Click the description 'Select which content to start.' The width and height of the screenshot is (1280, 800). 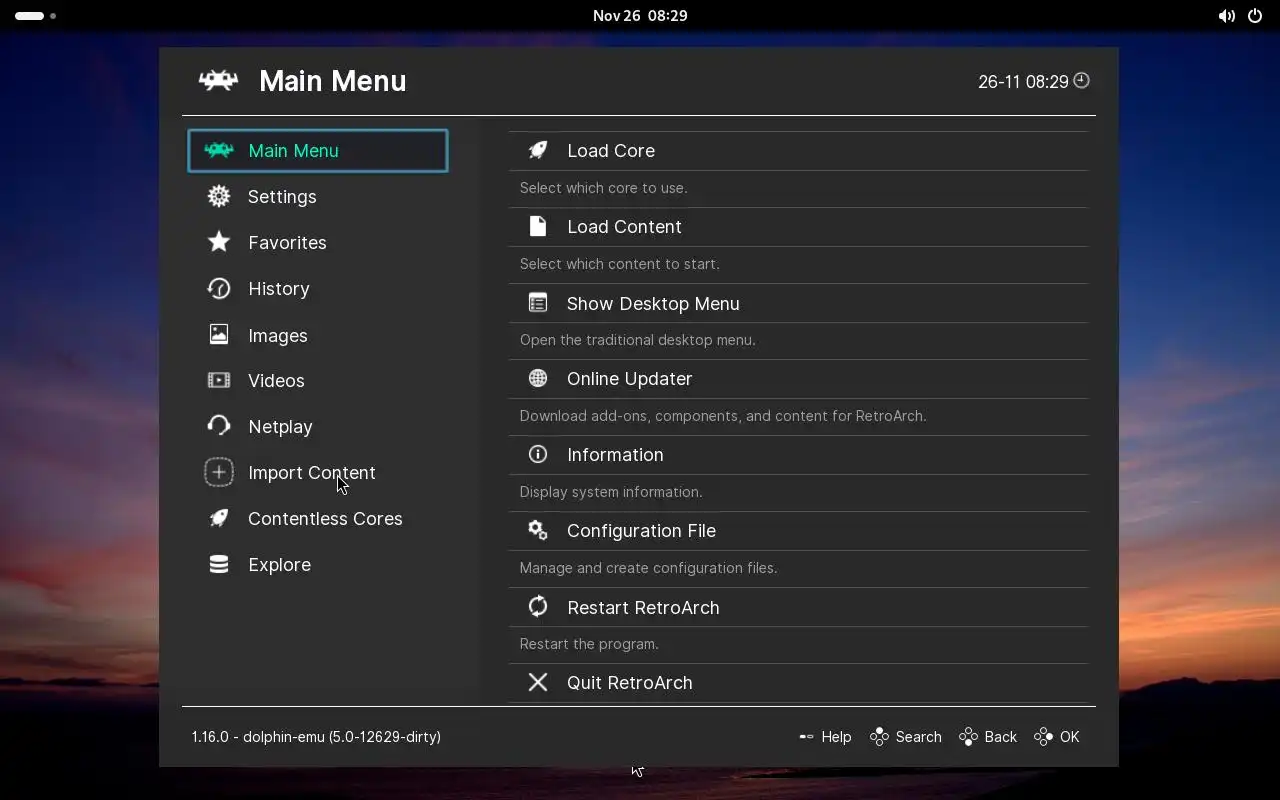pos(619,264)
